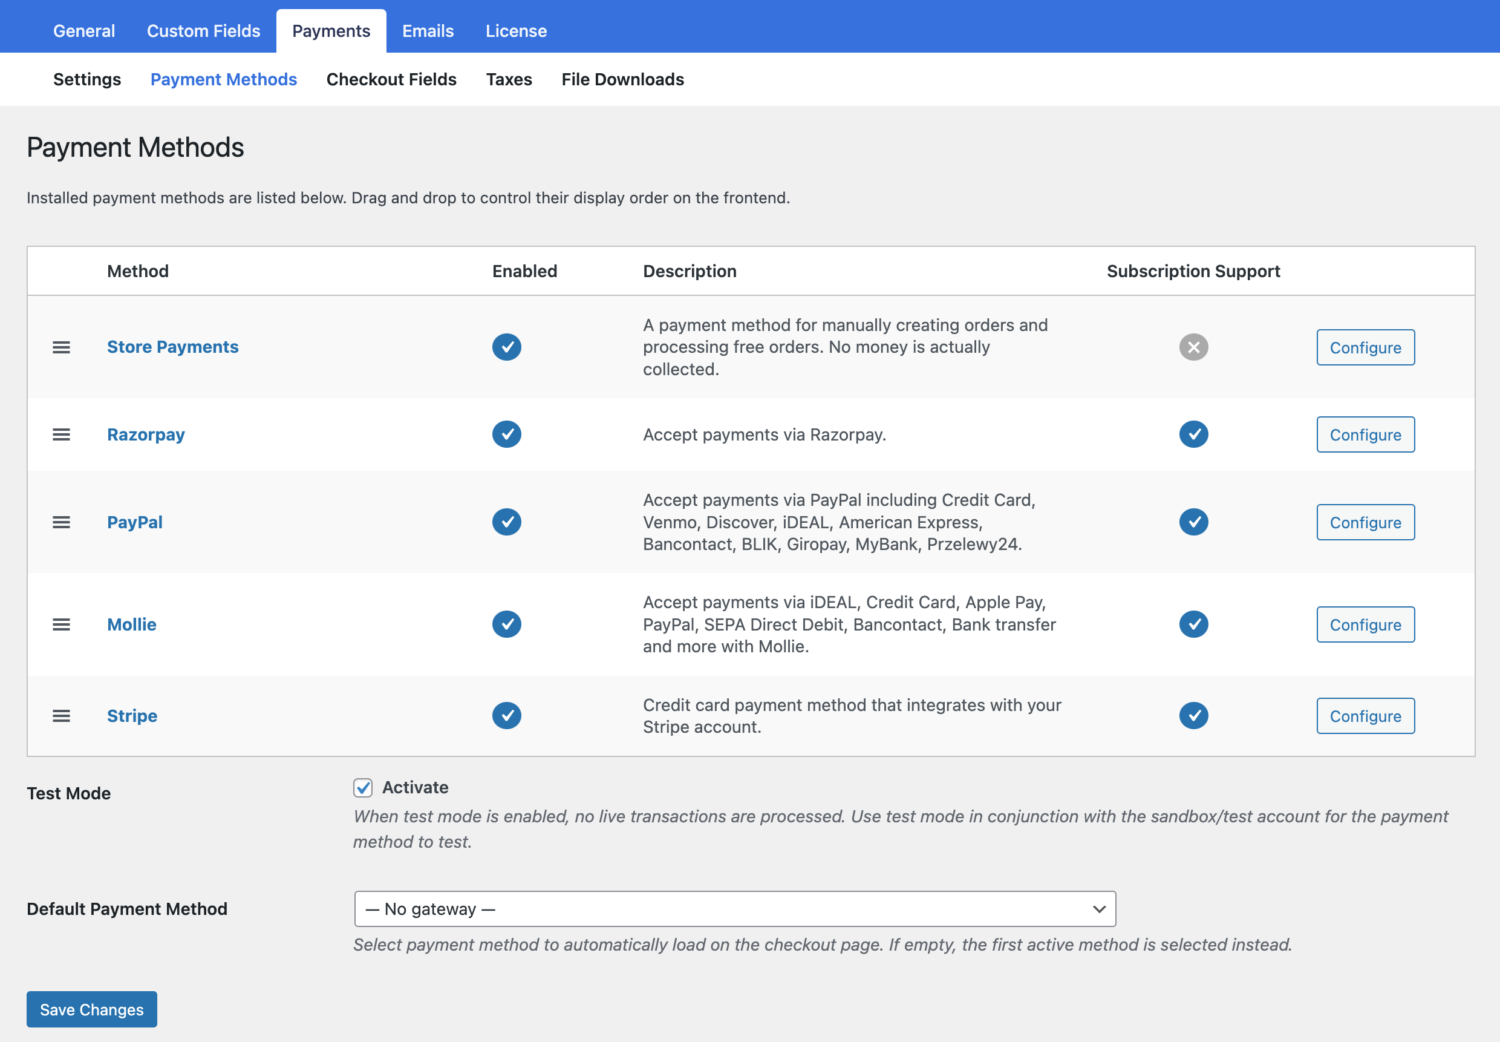Image resolution: width=1500 pixels, height=1042 pixels.
Task: Click the Enabled column header
Action: pos(525,271)
